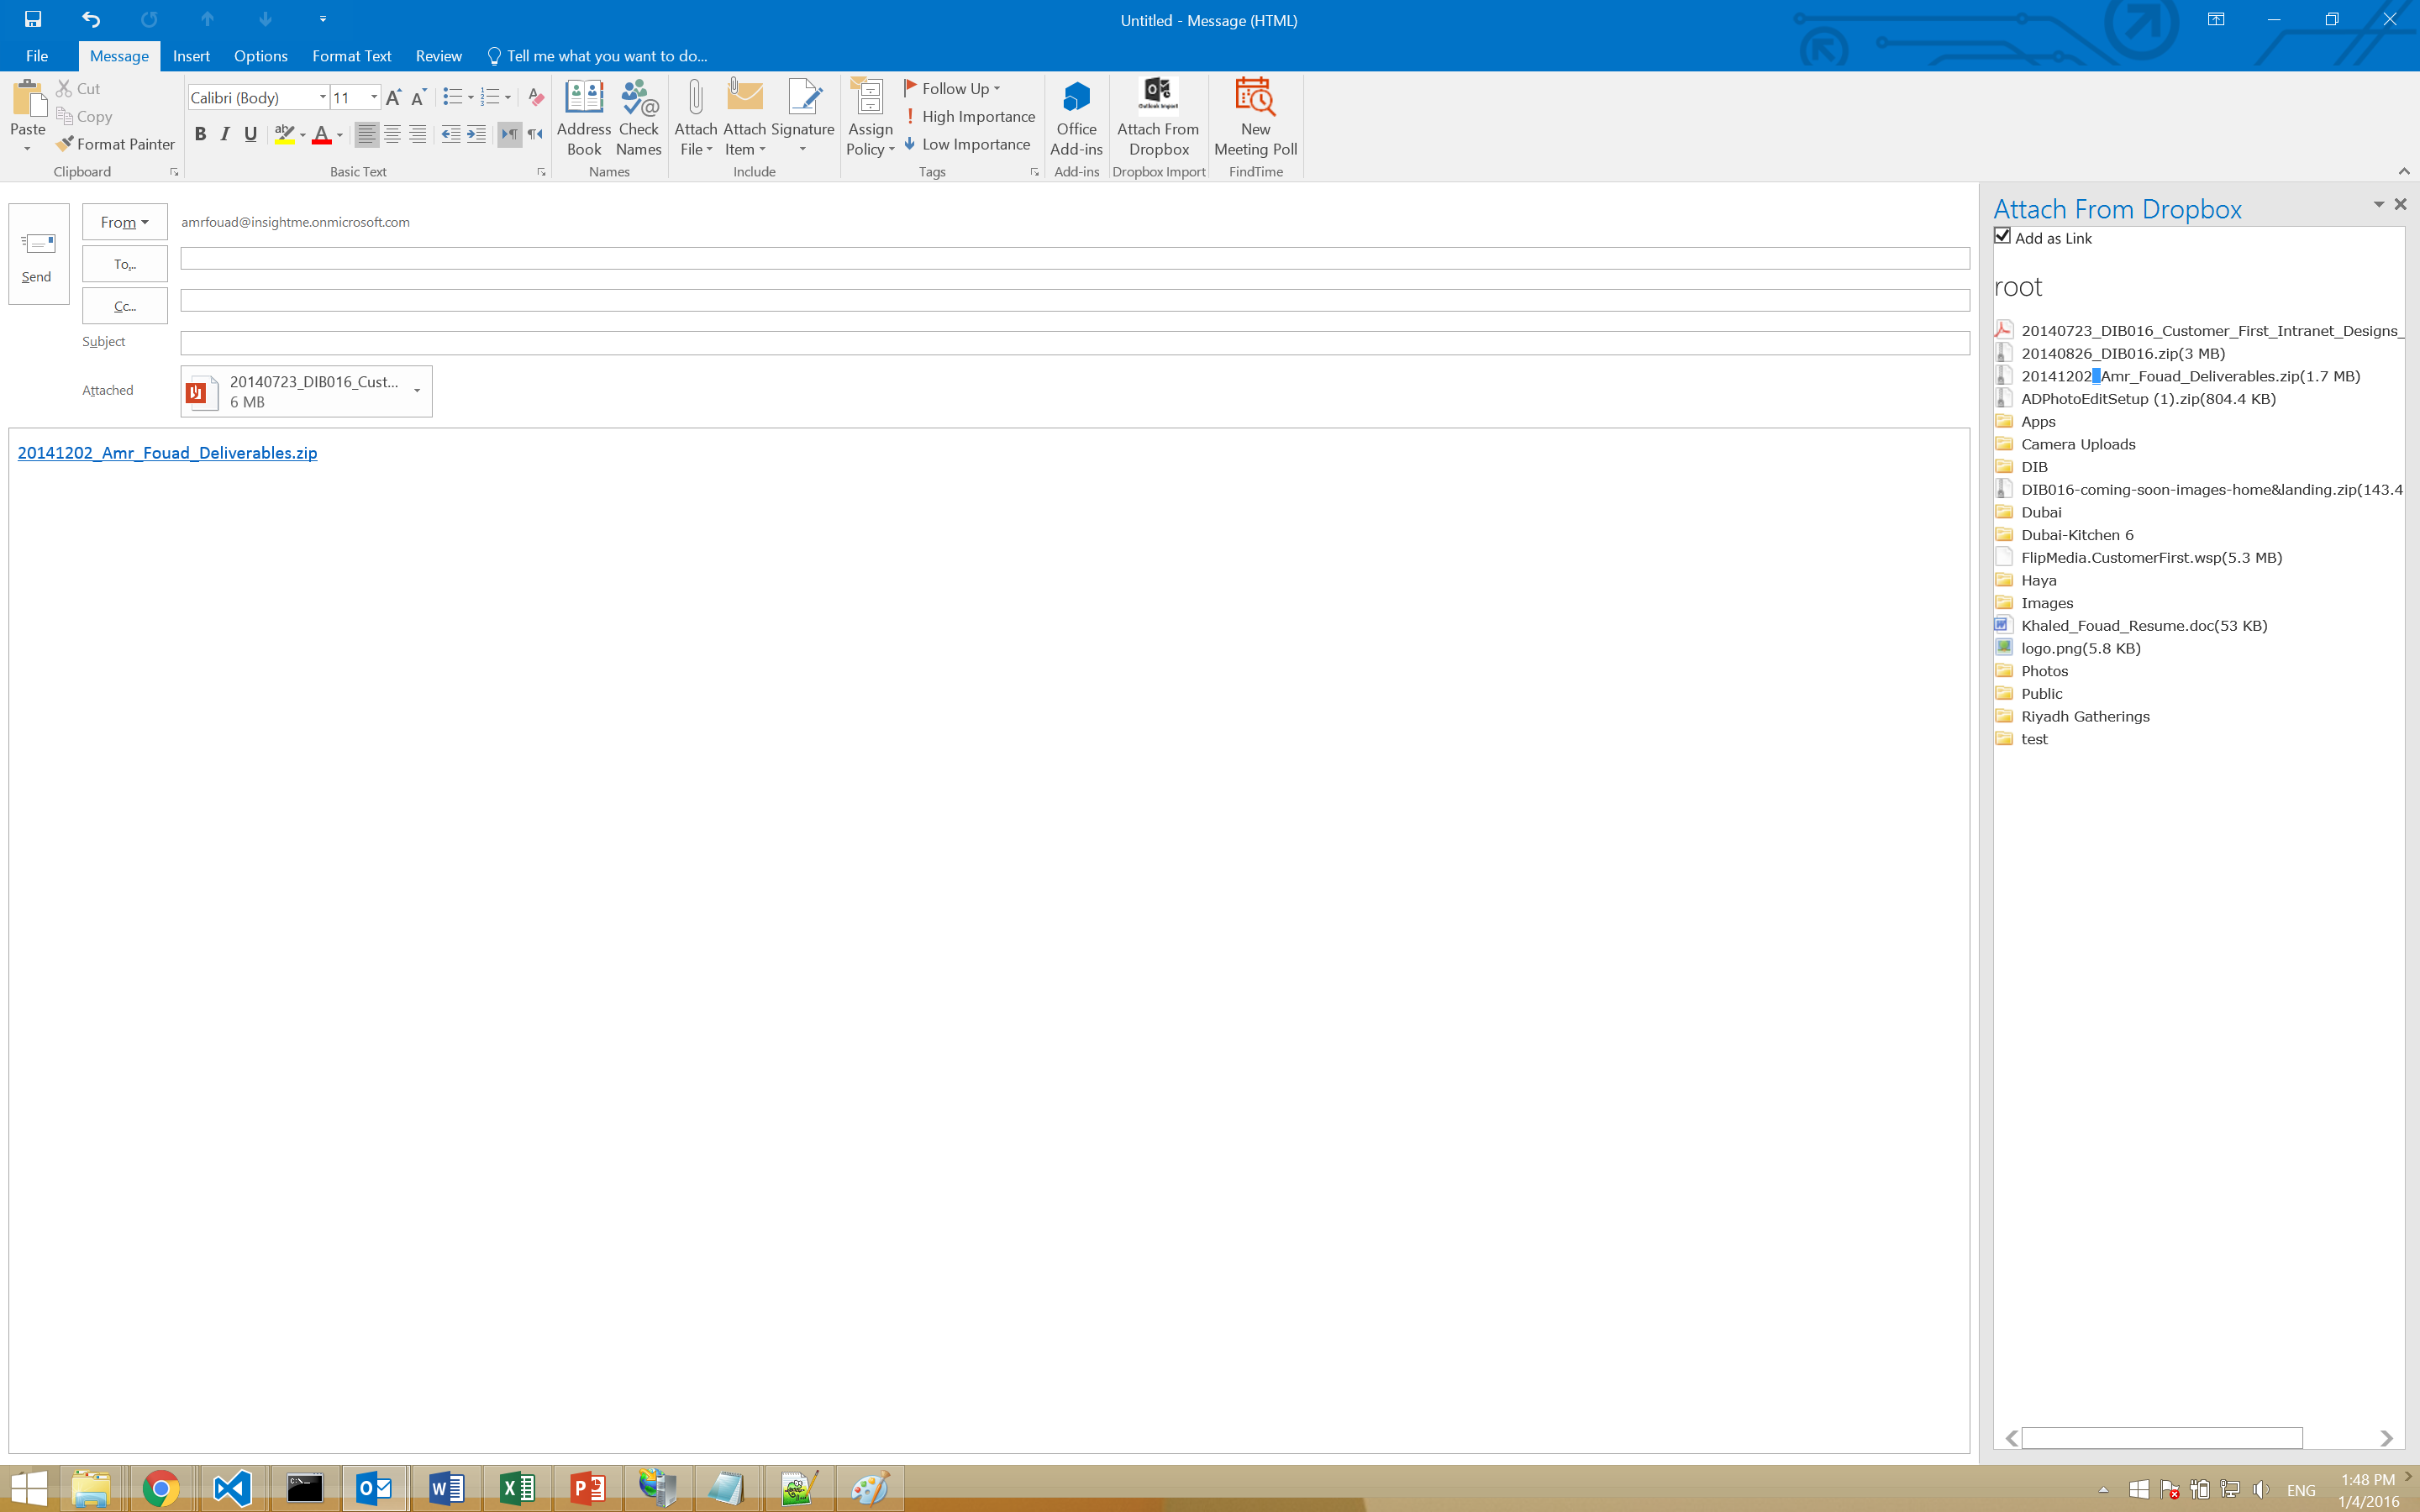Switch to the Insert tab
Viewport: 2420px width, 1512px height.
[x=191, y=56]
